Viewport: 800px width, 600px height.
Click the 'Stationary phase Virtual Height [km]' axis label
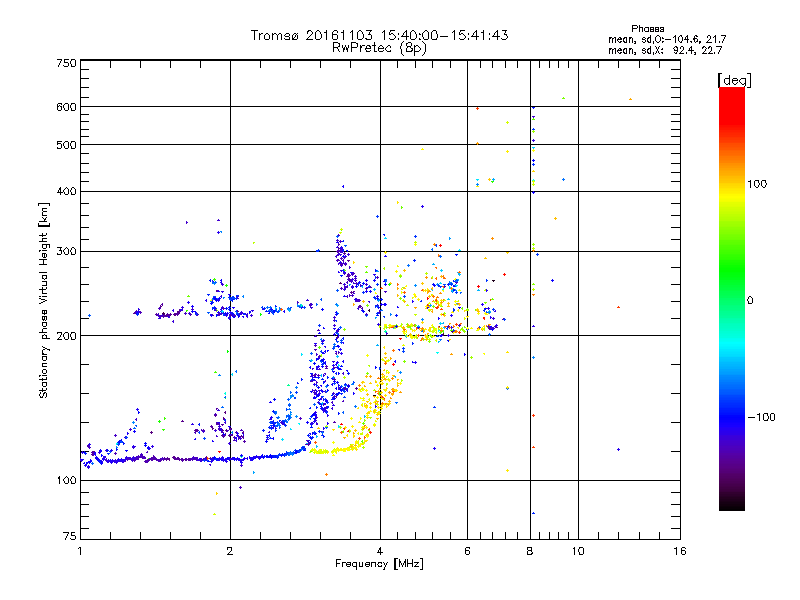(43, 300)
